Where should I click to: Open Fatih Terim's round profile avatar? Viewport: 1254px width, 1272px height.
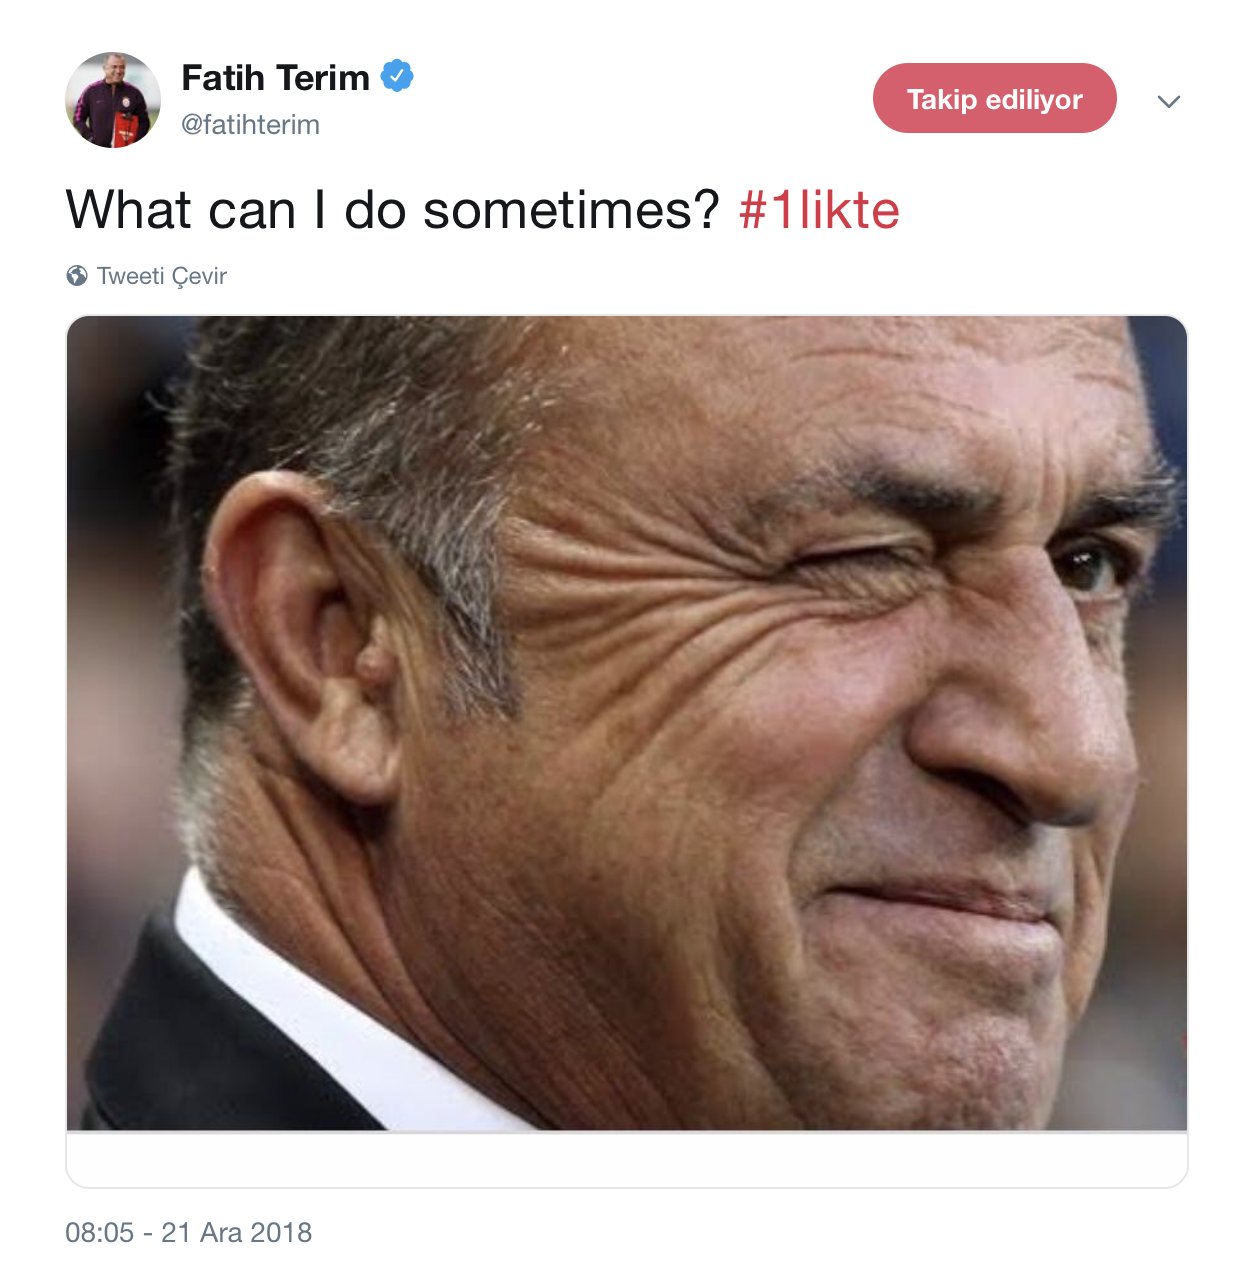click(x=113, y=100)
